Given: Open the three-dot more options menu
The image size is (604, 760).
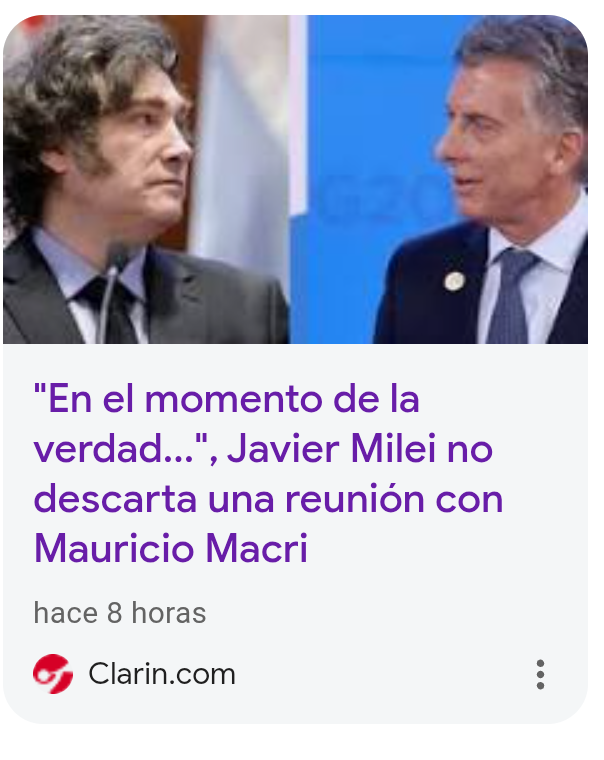Looking at the screenshot, I should click(x=540, y=674).
